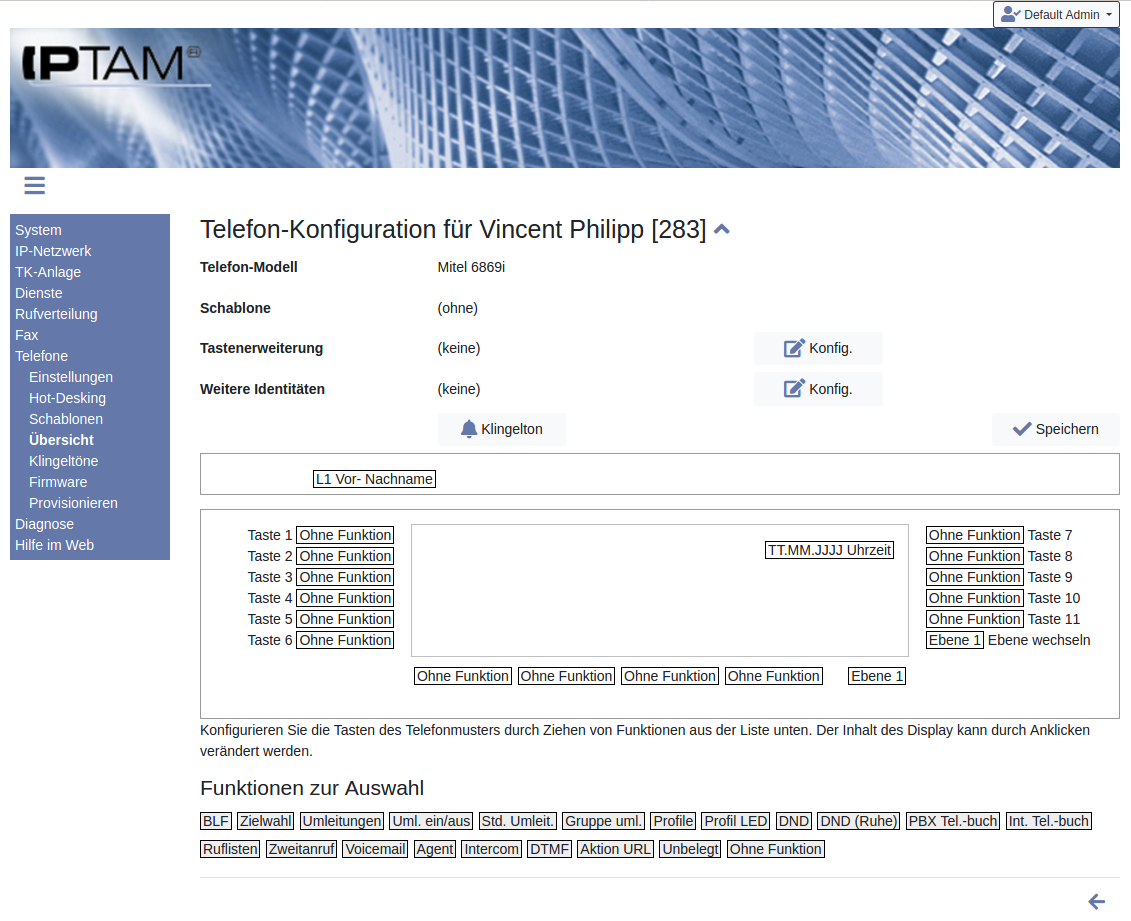The height and width of the screenshot is (921, 1131).
Task: Choose the DND (Ruhe) function
Action: [858, 821]
